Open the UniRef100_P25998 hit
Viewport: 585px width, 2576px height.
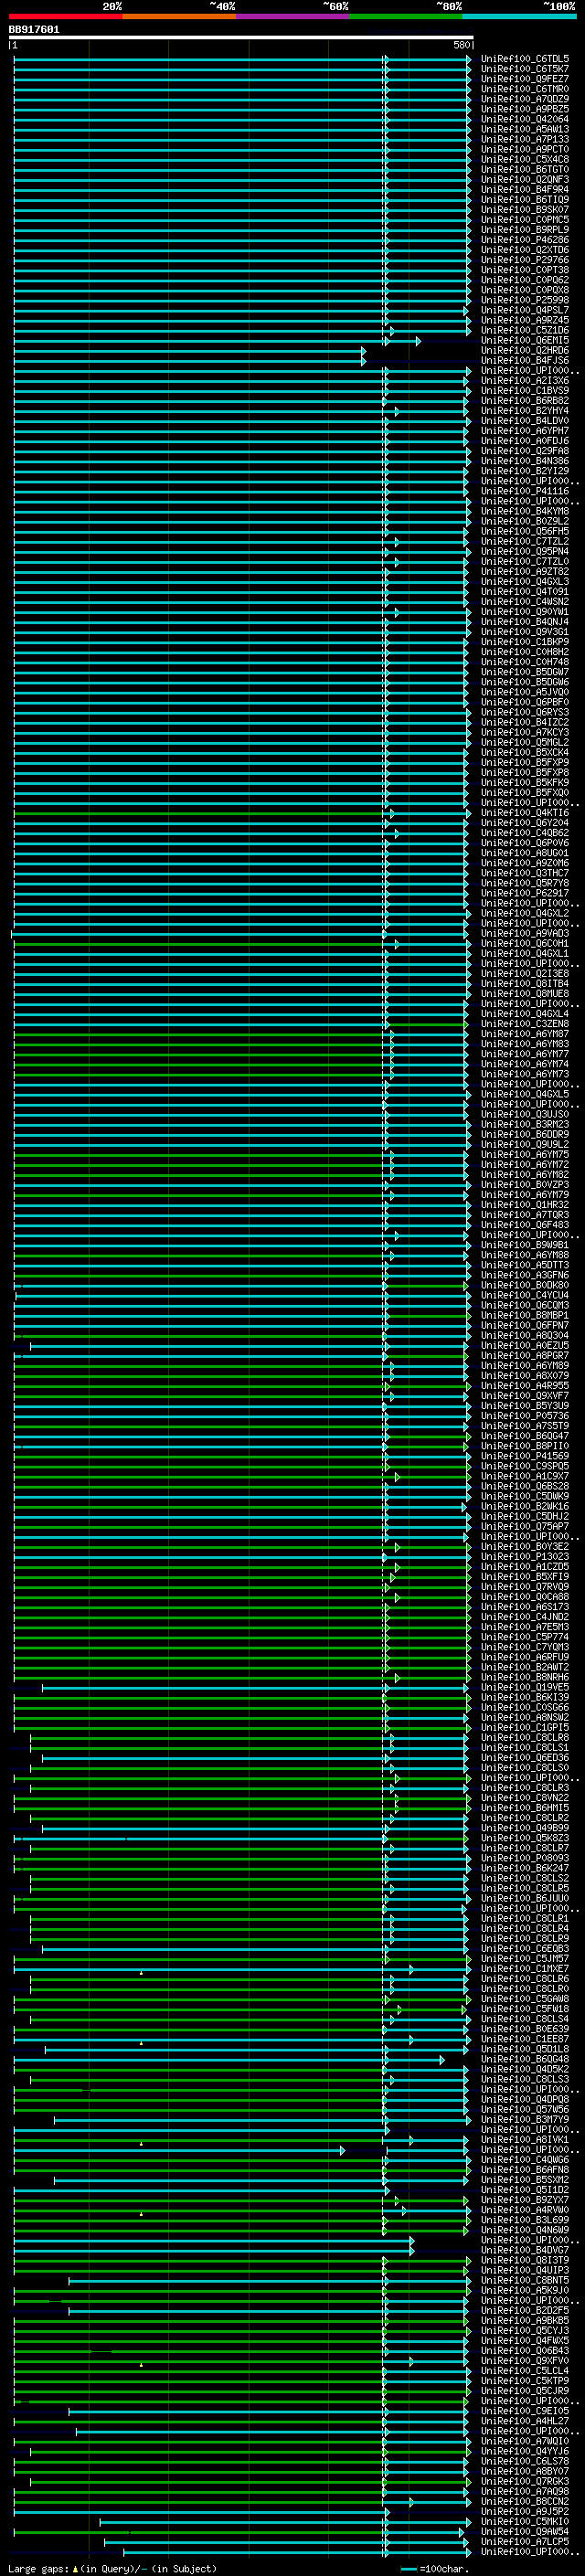click(x=525, y=300)
